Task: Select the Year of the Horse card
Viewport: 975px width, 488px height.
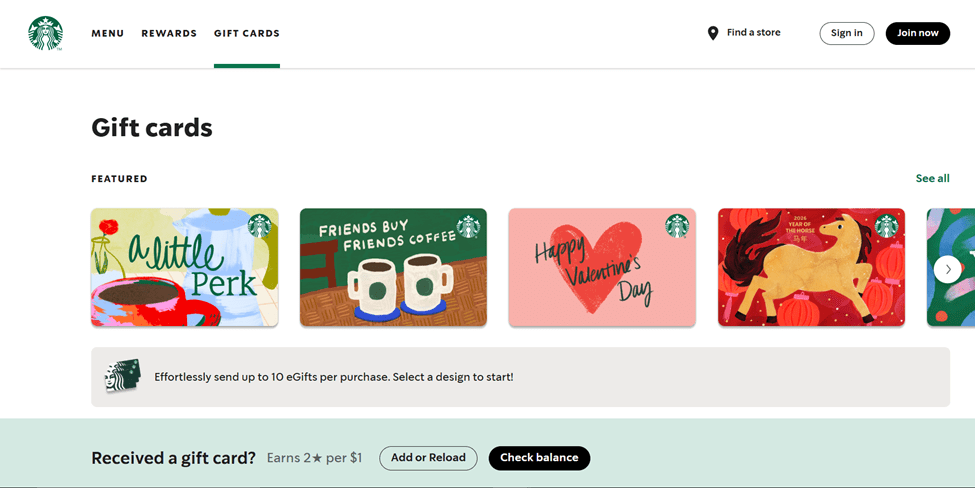Action: point(811,267)
